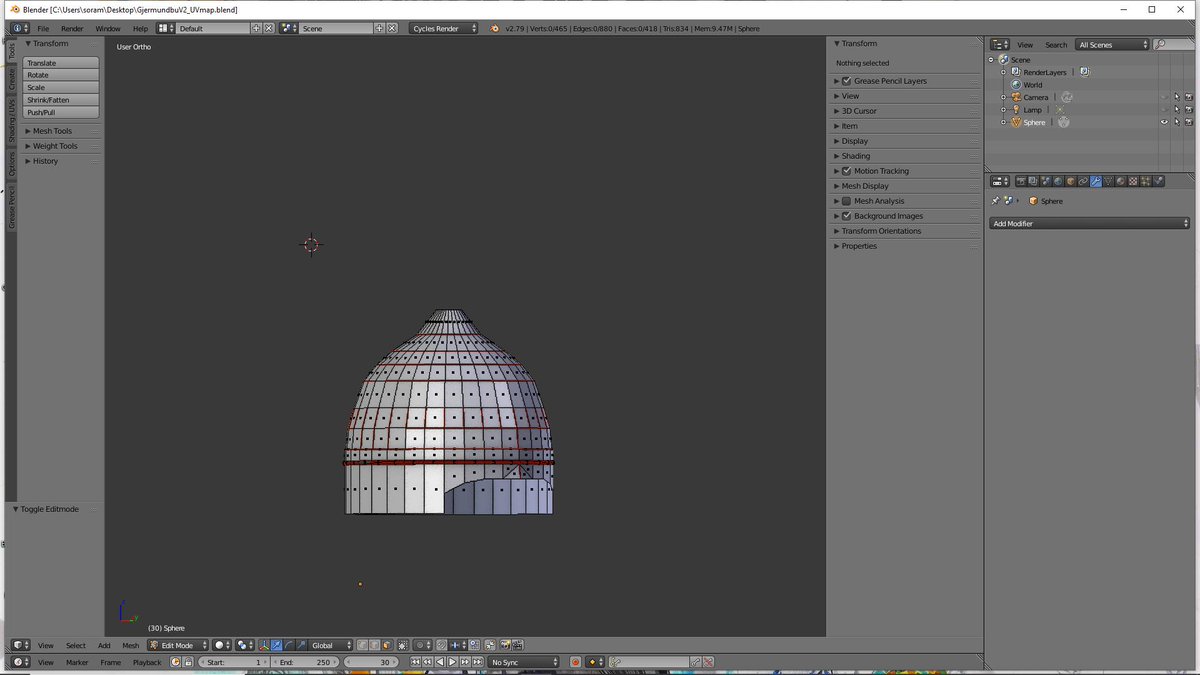The image size is (1200, 675).
Task: Click the auto keyframe record button
Action: pos(575,662)
